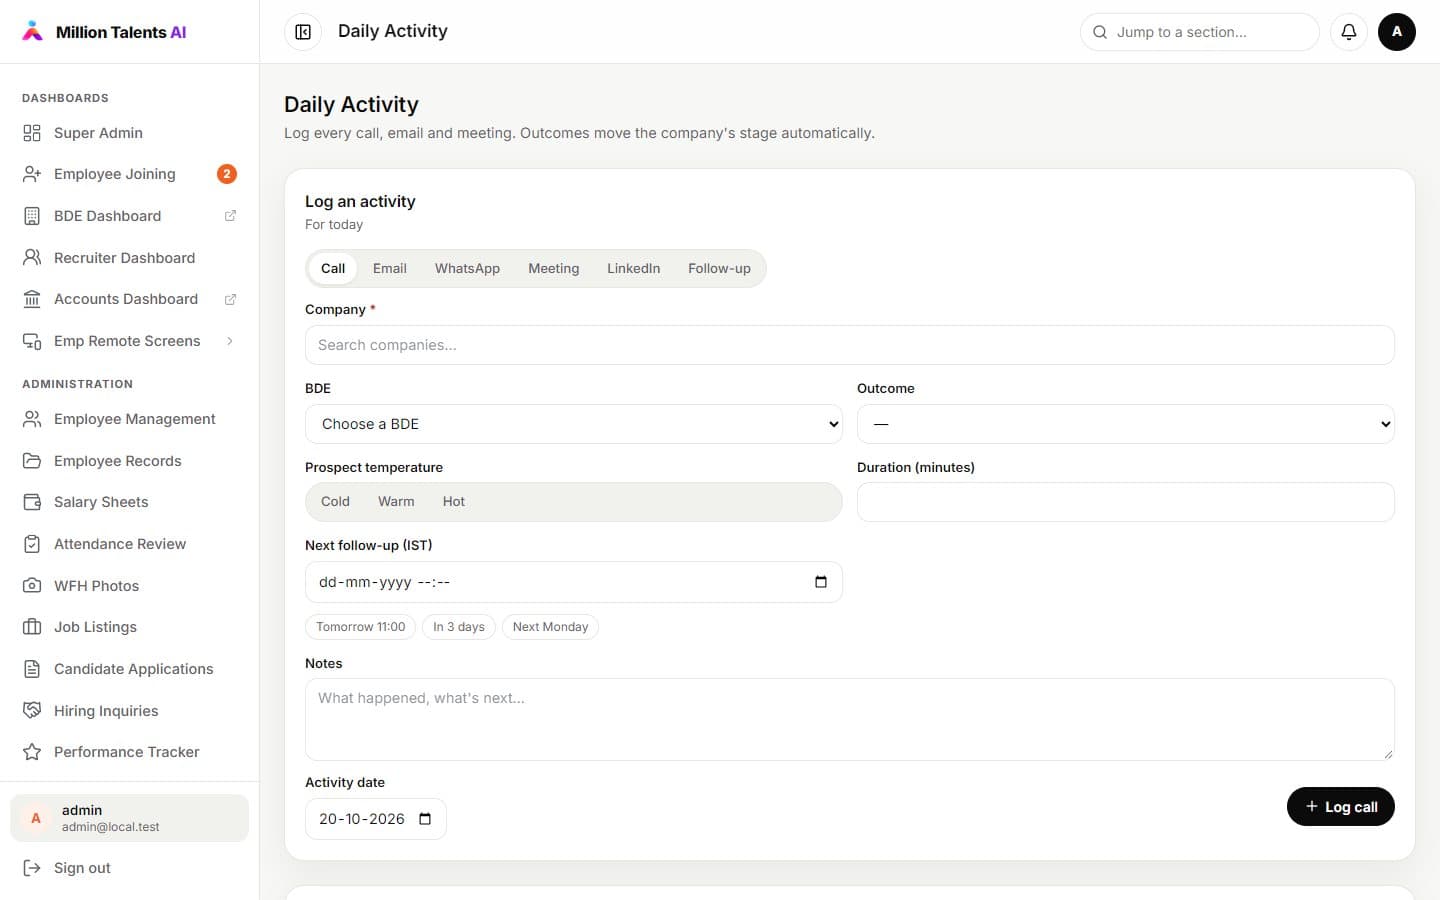Image resolution: width=1440 pixels, height=900 pixels.
Task: Open BDE Dashboard external link icon
Action: tap(230, 216)
